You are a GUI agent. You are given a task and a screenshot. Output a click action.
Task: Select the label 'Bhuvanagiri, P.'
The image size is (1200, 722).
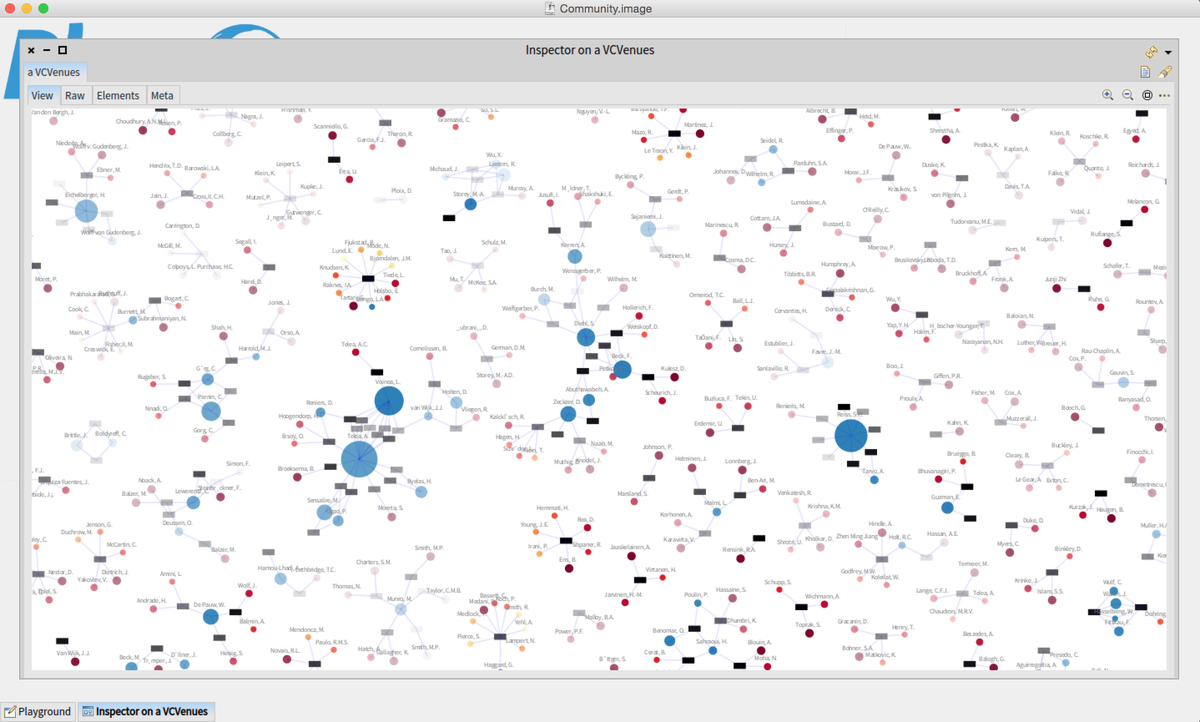(938, 471)
